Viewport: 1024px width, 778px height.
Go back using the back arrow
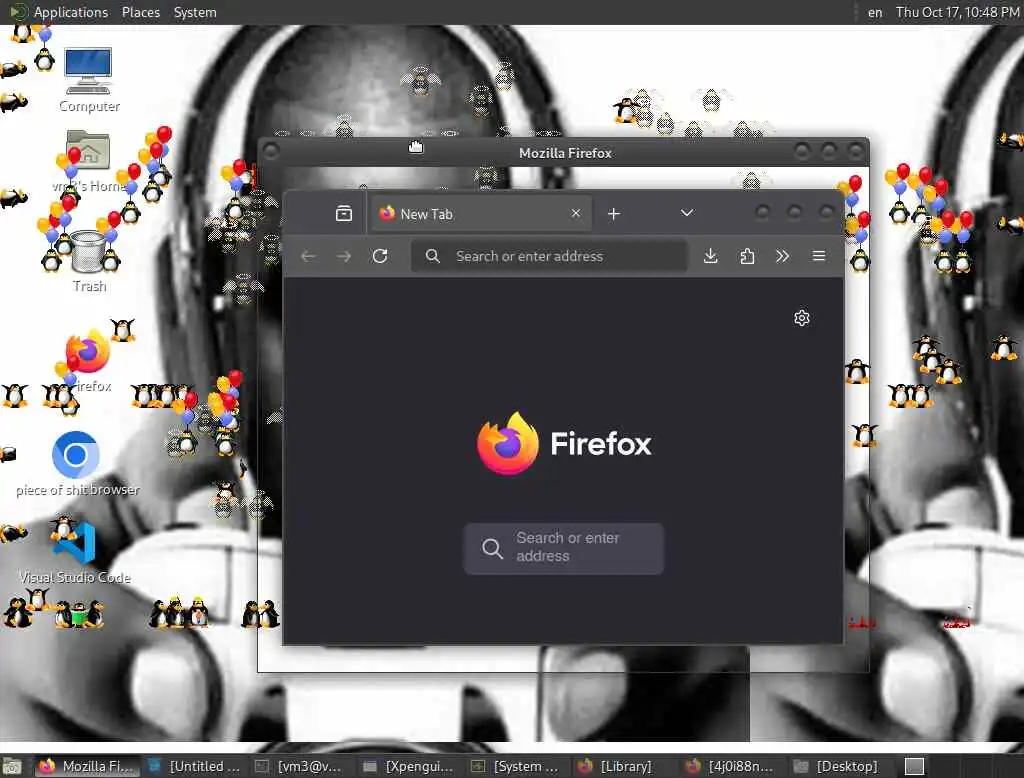(309, 256)
